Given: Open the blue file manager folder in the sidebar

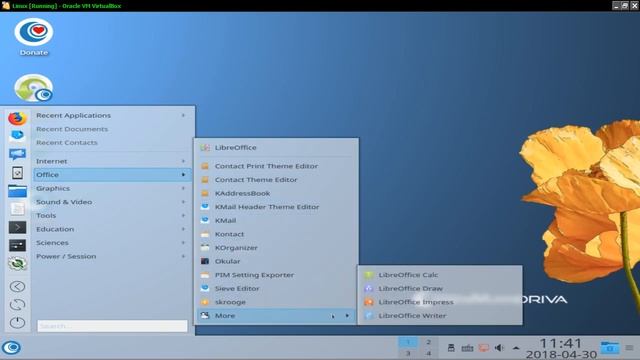Looking at the screenshot, I should coord(17,191).
